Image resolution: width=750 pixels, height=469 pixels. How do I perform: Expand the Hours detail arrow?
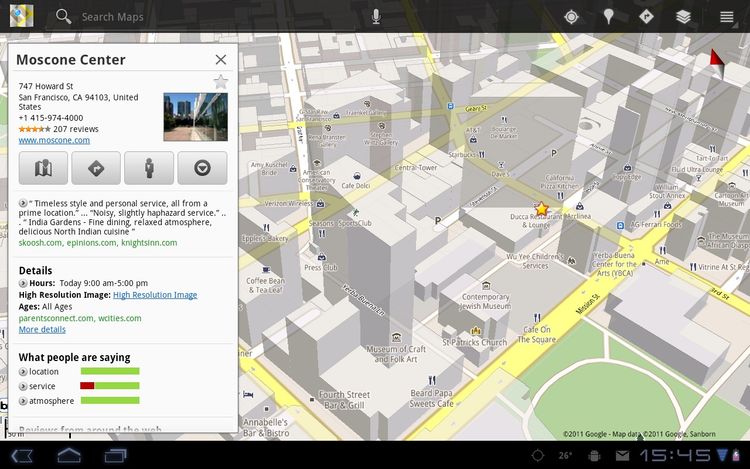coord(23,283)
